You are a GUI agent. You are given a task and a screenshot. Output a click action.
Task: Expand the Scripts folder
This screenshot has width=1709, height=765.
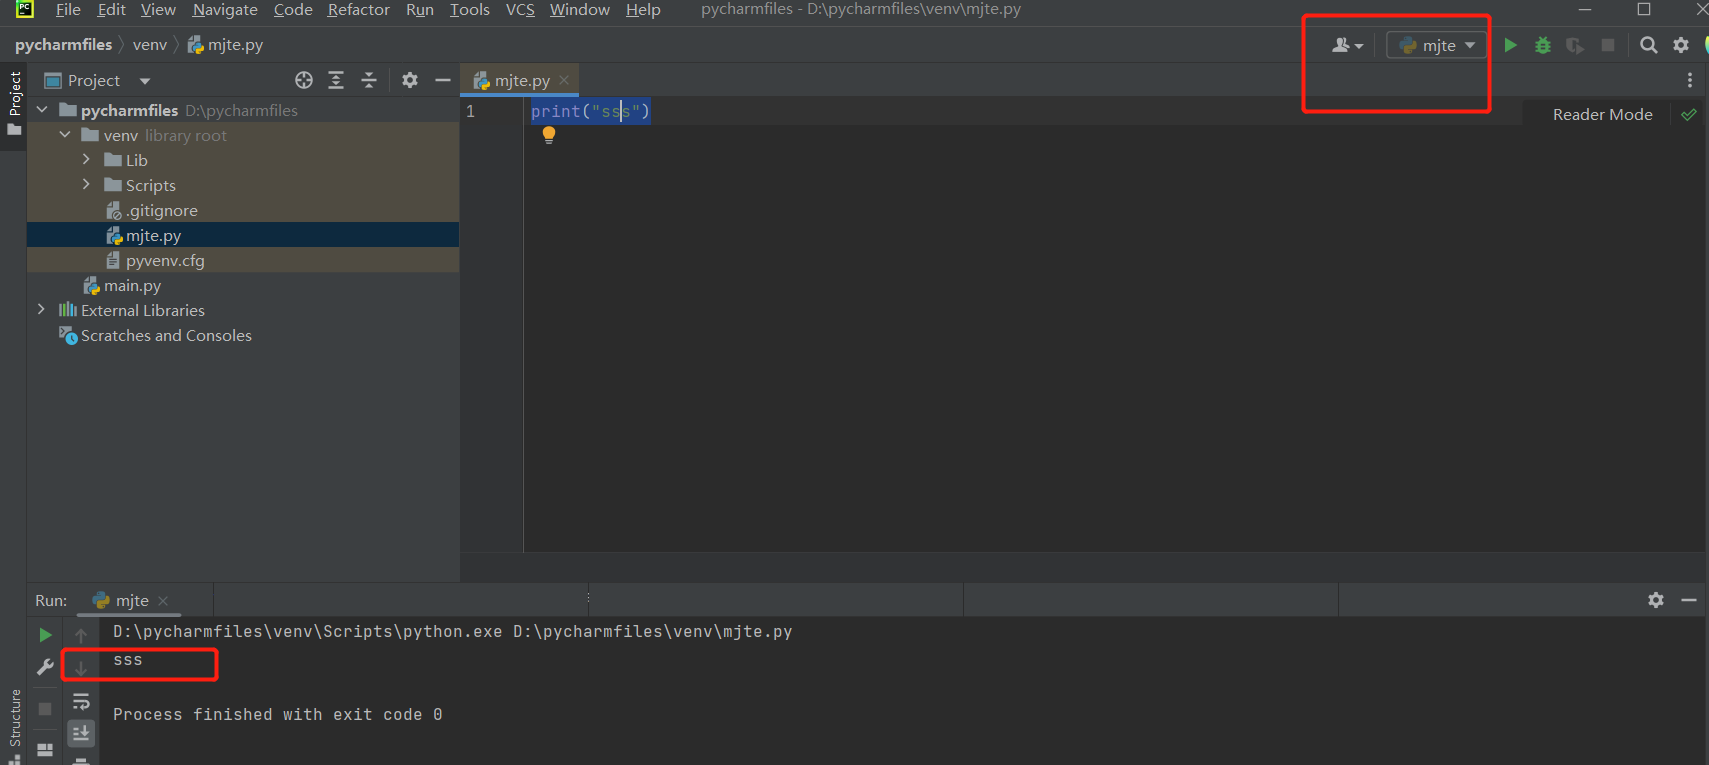86,184
